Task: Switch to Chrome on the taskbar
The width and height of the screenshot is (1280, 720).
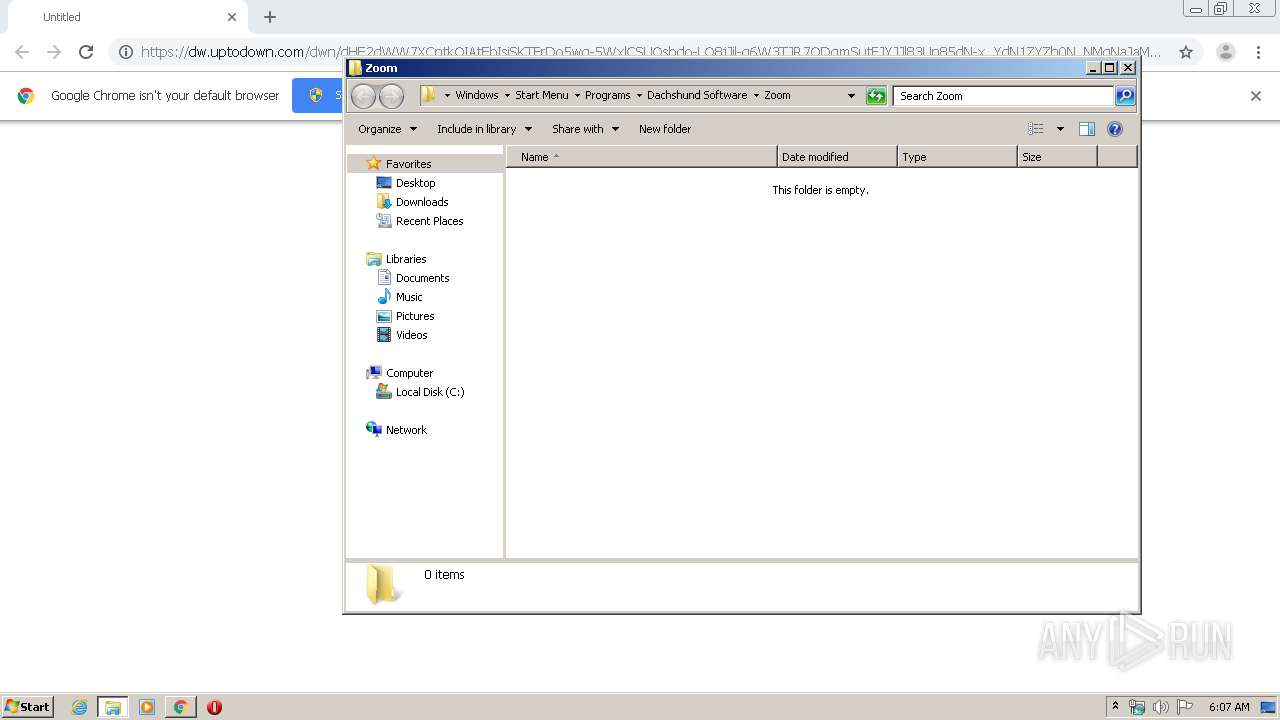Action: coord(180,707)
